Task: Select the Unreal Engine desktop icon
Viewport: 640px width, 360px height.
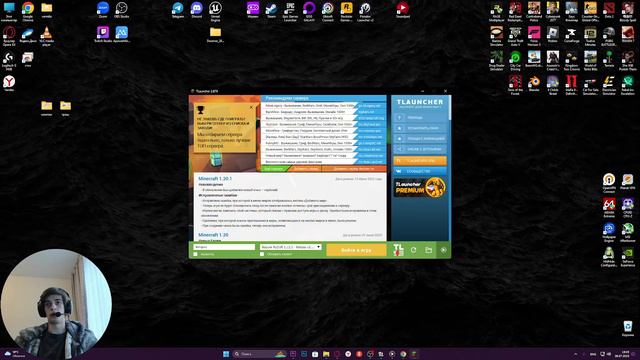Action: (215, 11)
